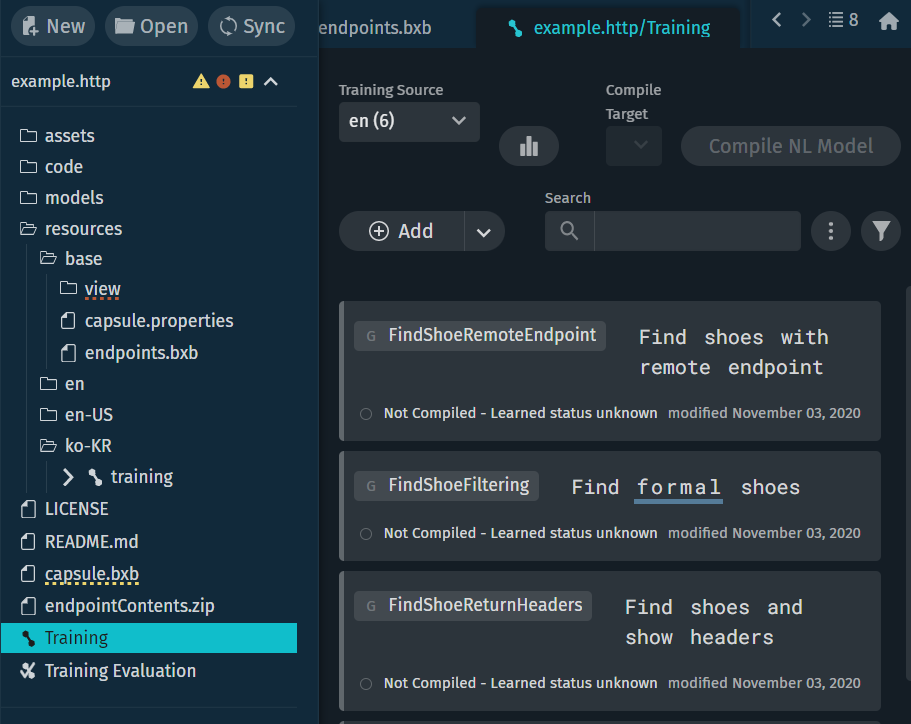Click into the Search input field
Image resolution: width=911 pixels, height=724 pixels.
pos(697,231)
